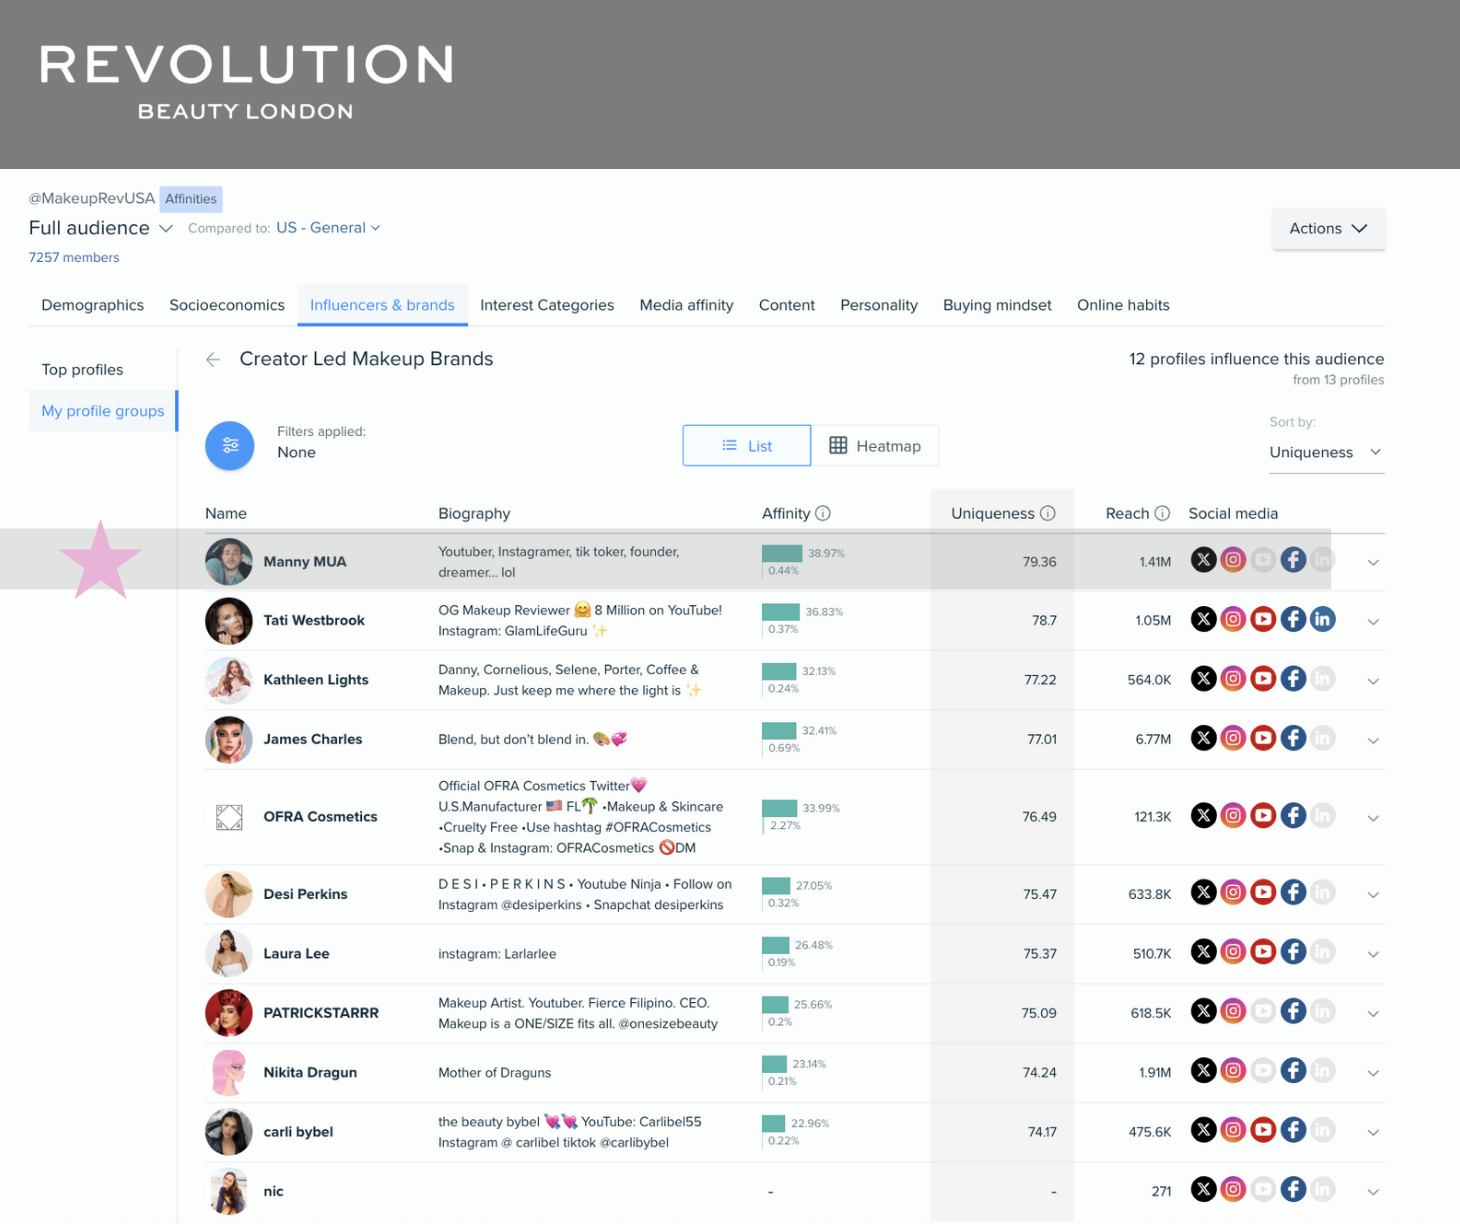Expand the Manny MUA row
This screenshot has width=1460, height=1224.
coord(1373,562)
